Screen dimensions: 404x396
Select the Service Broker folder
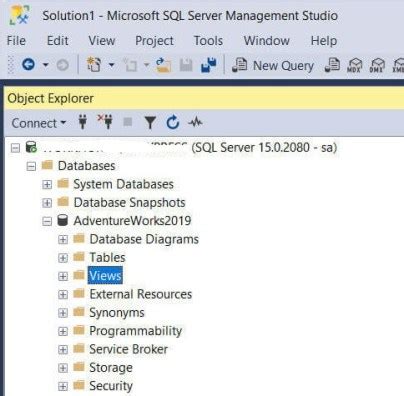pyautogui.click(x=128, y=349)
